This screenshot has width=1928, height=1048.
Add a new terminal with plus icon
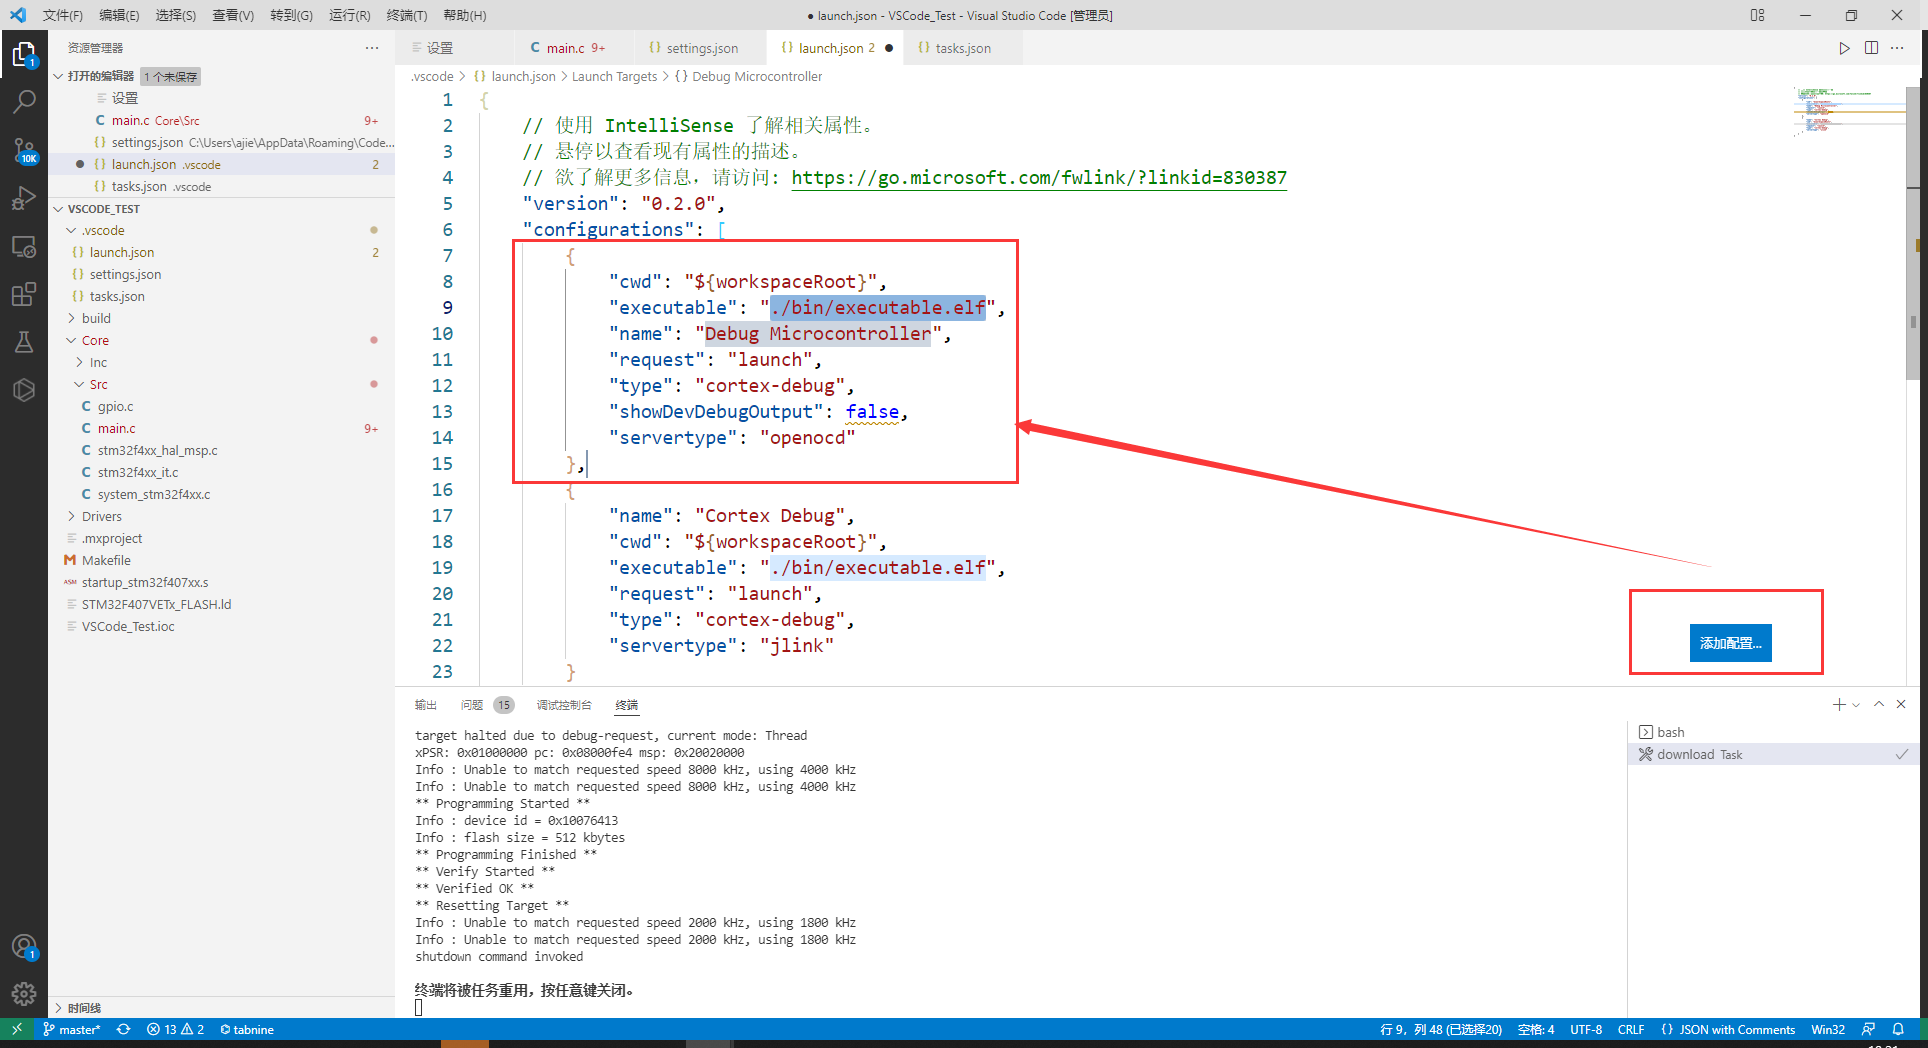pos(1838,705)
